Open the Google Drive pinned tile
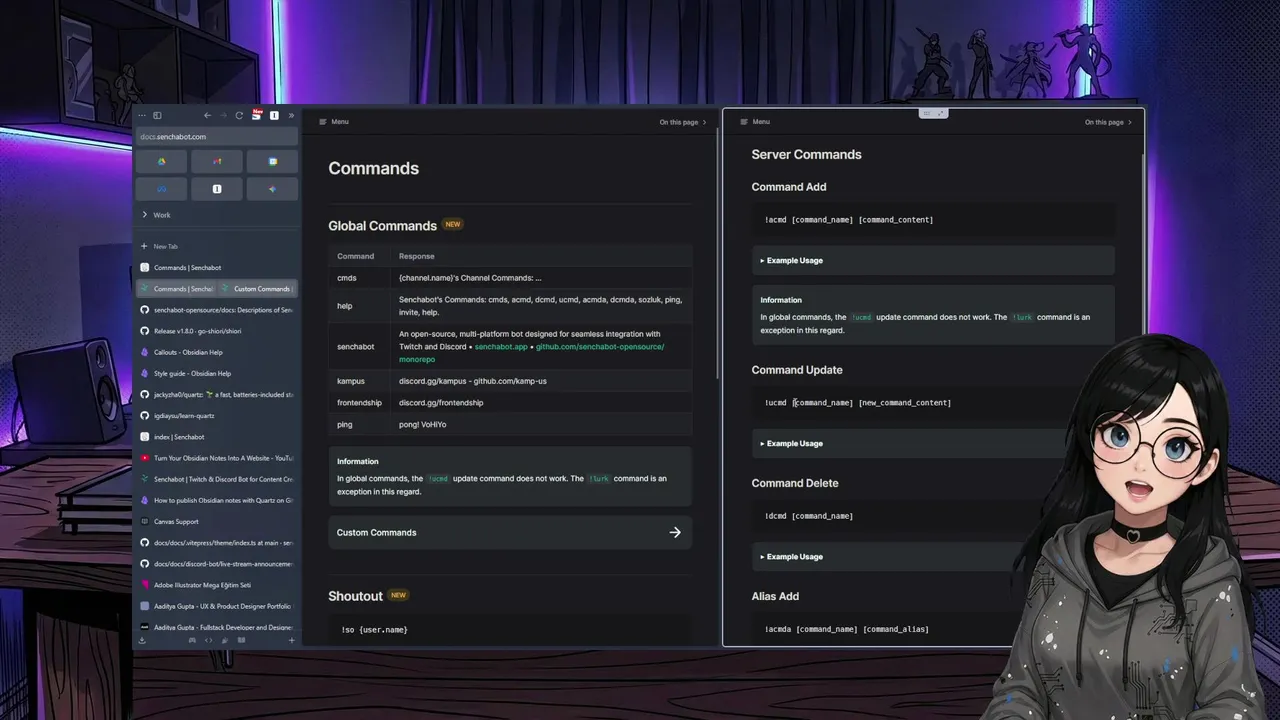The width and height of the screenshot is (1280, 720). pos(161,161)
